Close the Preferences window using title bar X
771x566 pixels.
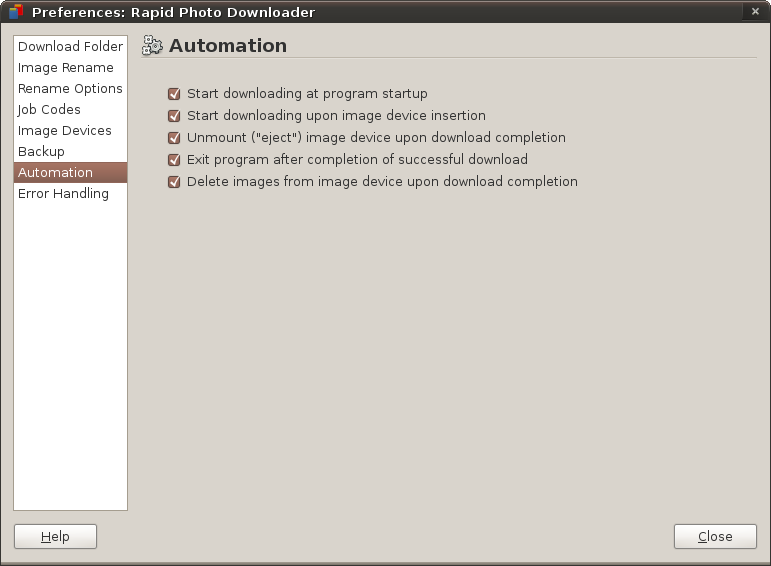(753, 12)
